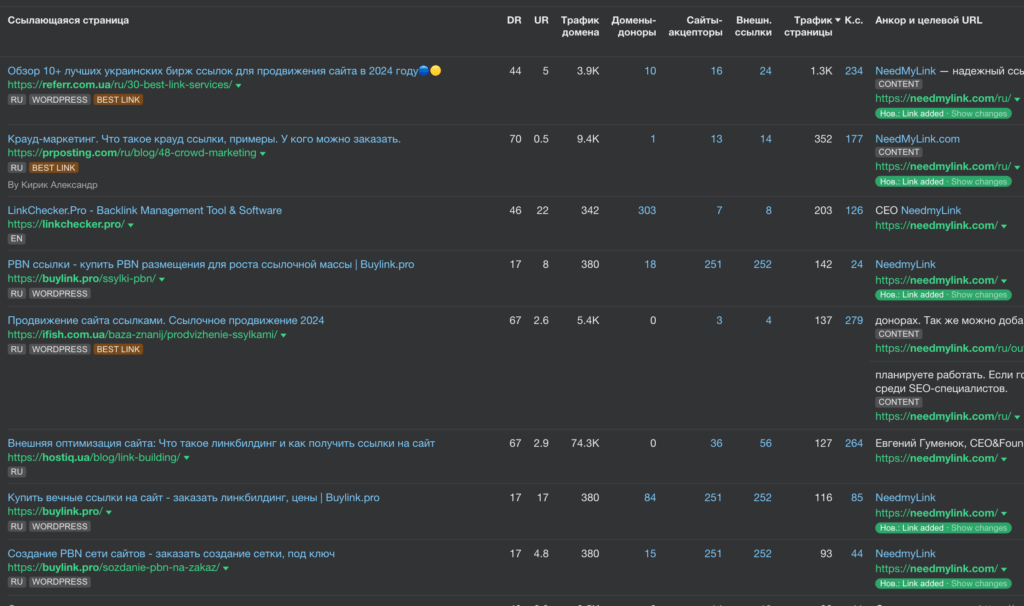1024x606 pixels.
Task: Click the EN language badge
Action: pos(16,239)
